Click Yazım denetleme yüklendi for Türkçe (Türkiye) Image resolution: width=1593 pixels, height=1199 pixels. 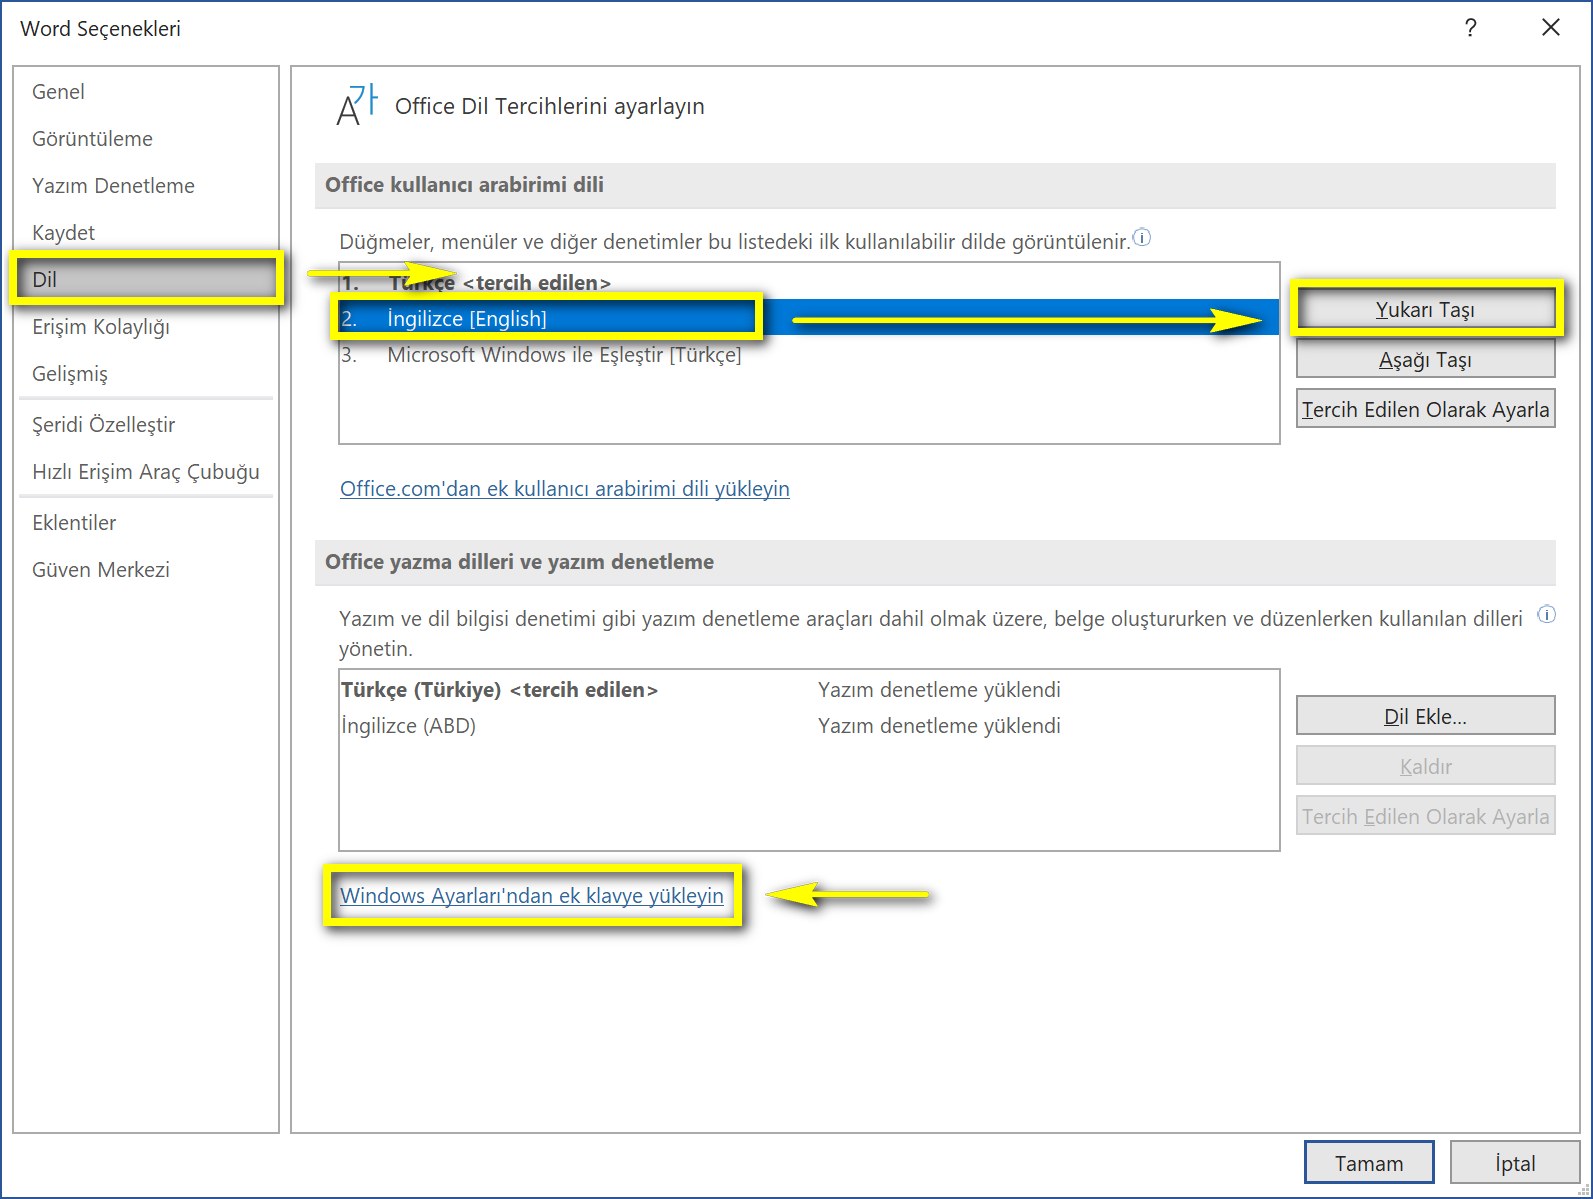point(939,690)
